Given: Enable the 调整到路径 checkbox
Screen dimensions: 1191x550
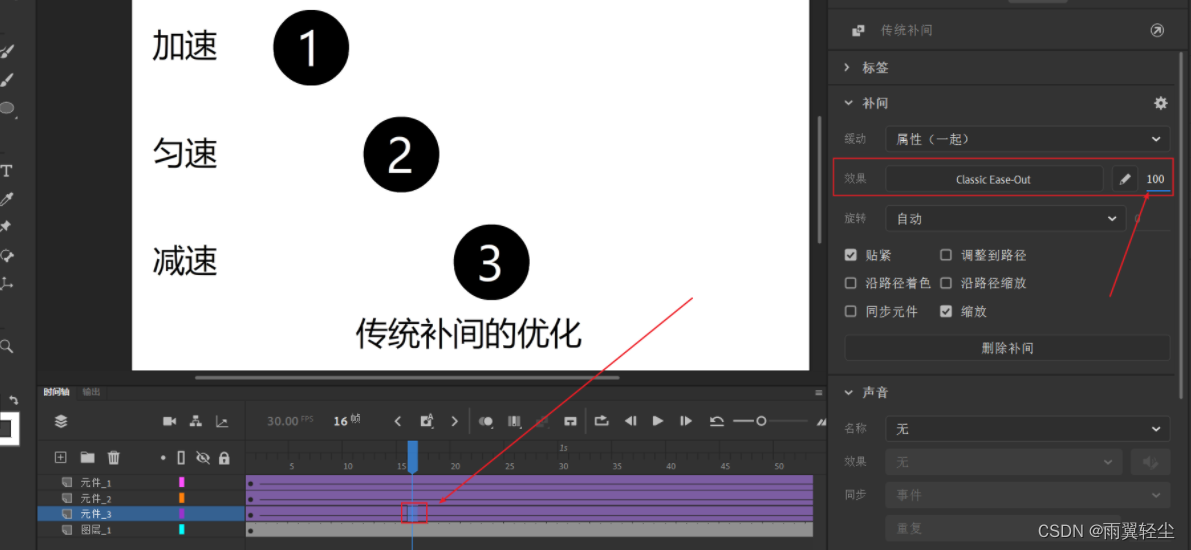Looking at the screenshot, I should 946,254.
